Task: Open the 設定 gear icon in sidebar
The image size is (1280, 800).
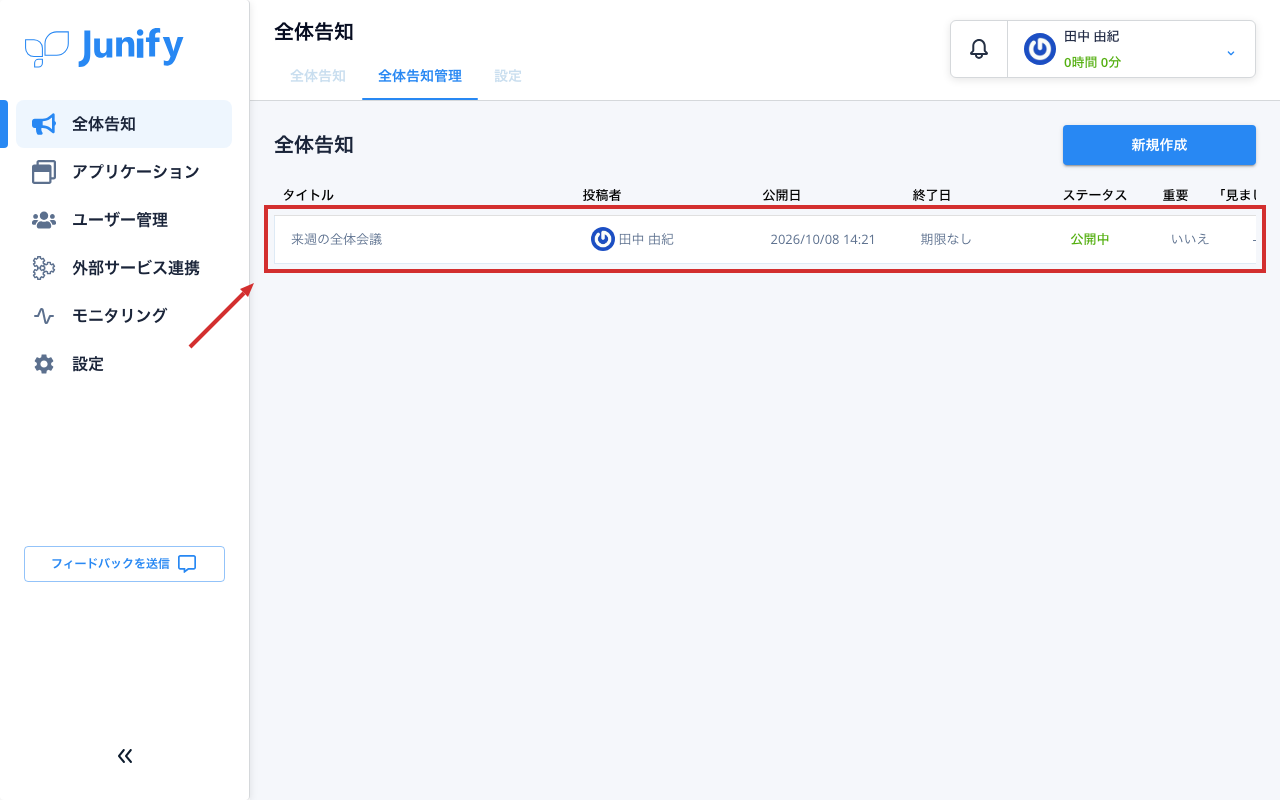Action: click(x=44, y=364)
